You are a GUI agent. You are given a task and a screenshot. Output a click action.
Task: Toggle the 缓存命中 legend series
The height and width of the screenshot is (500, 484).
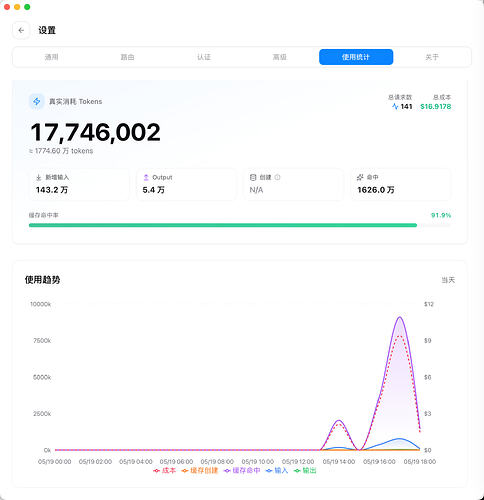coord(242,470)
